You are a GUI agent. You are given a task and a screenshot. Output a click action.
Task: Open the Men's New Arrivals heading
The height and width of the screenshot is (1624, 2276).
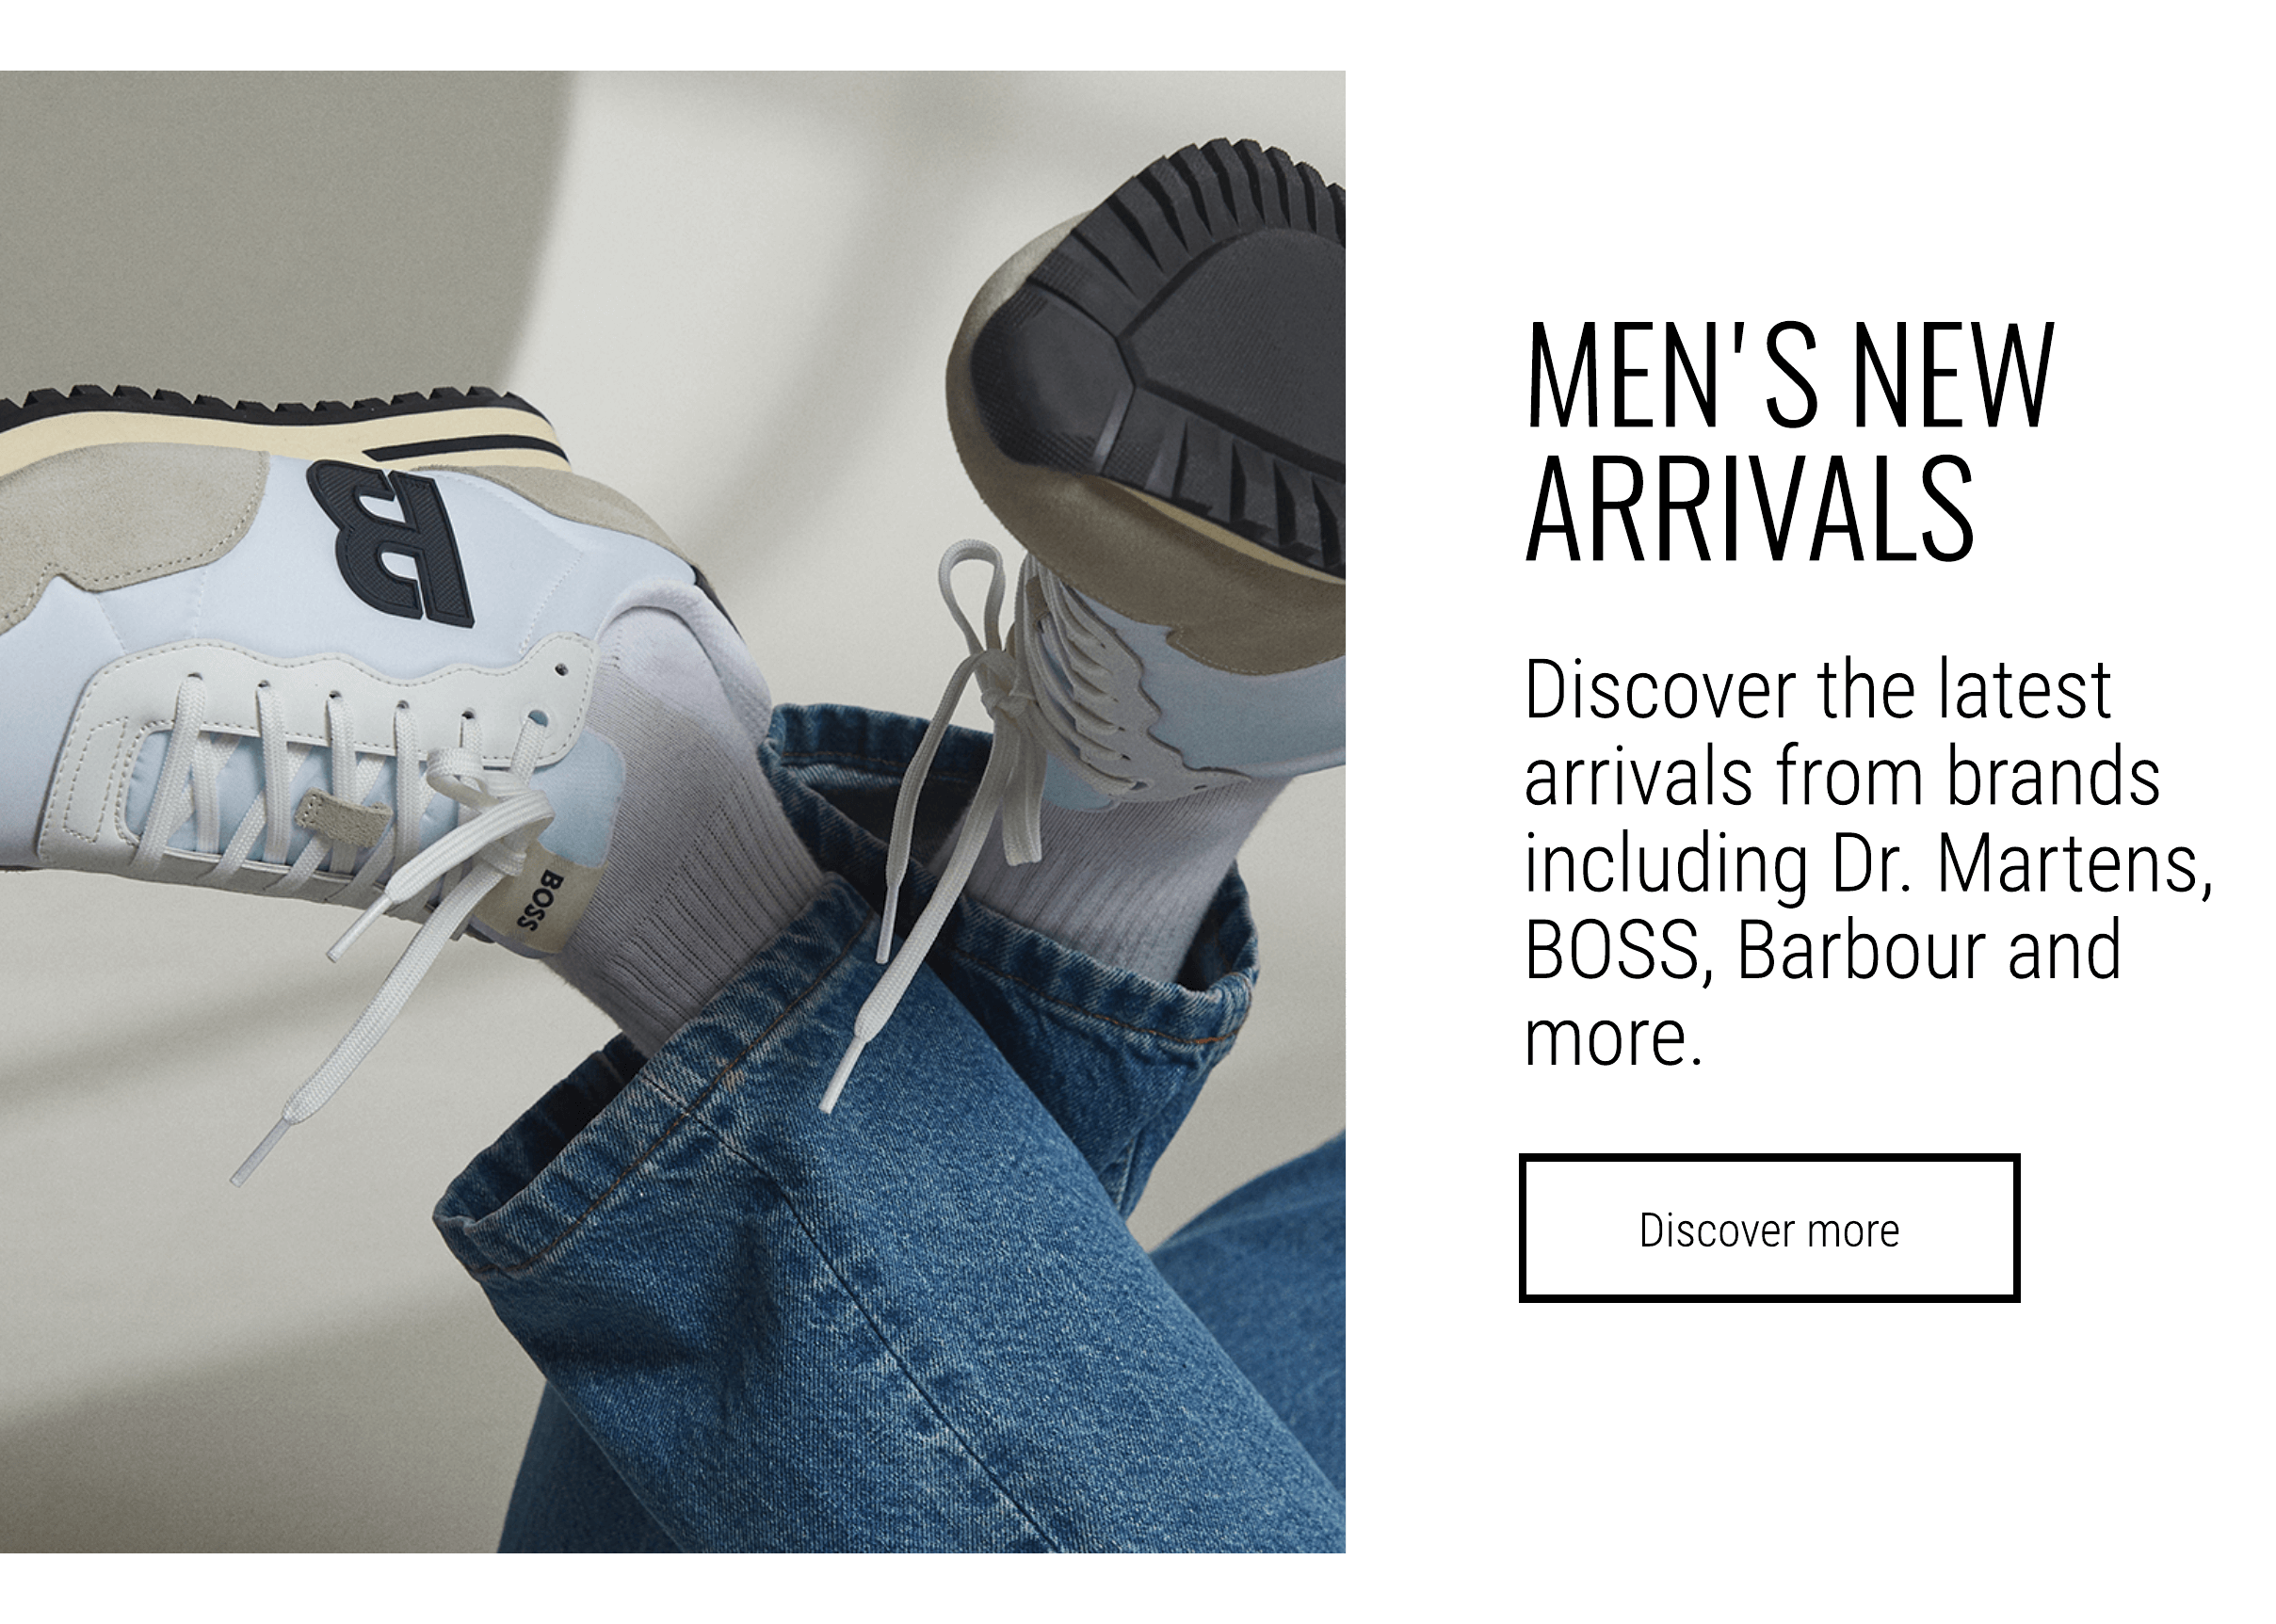point(1789,442)
